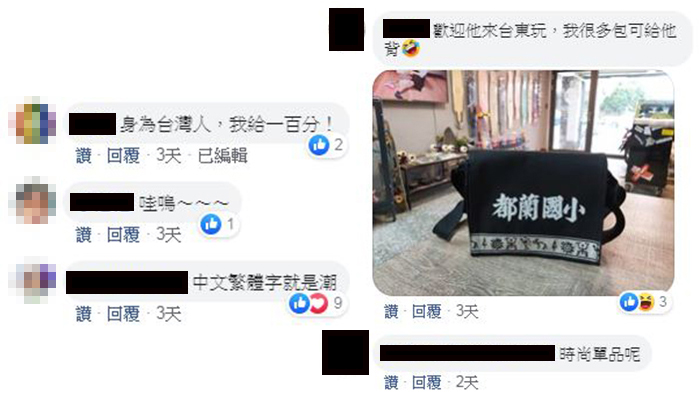700x400 pixels.
Task: Like the bag photo comment via 讚
Action: coord(392,312)
